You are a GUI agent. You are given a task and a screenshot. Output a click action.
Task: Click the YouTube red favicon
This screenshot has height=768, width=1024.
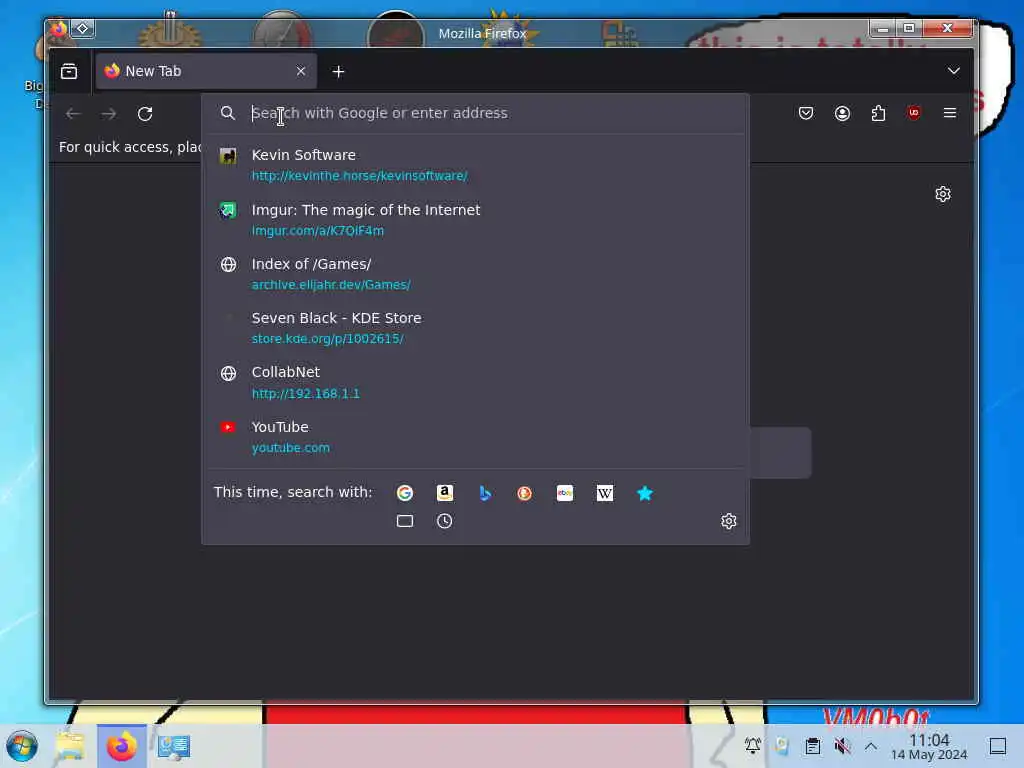coord(227,427)
